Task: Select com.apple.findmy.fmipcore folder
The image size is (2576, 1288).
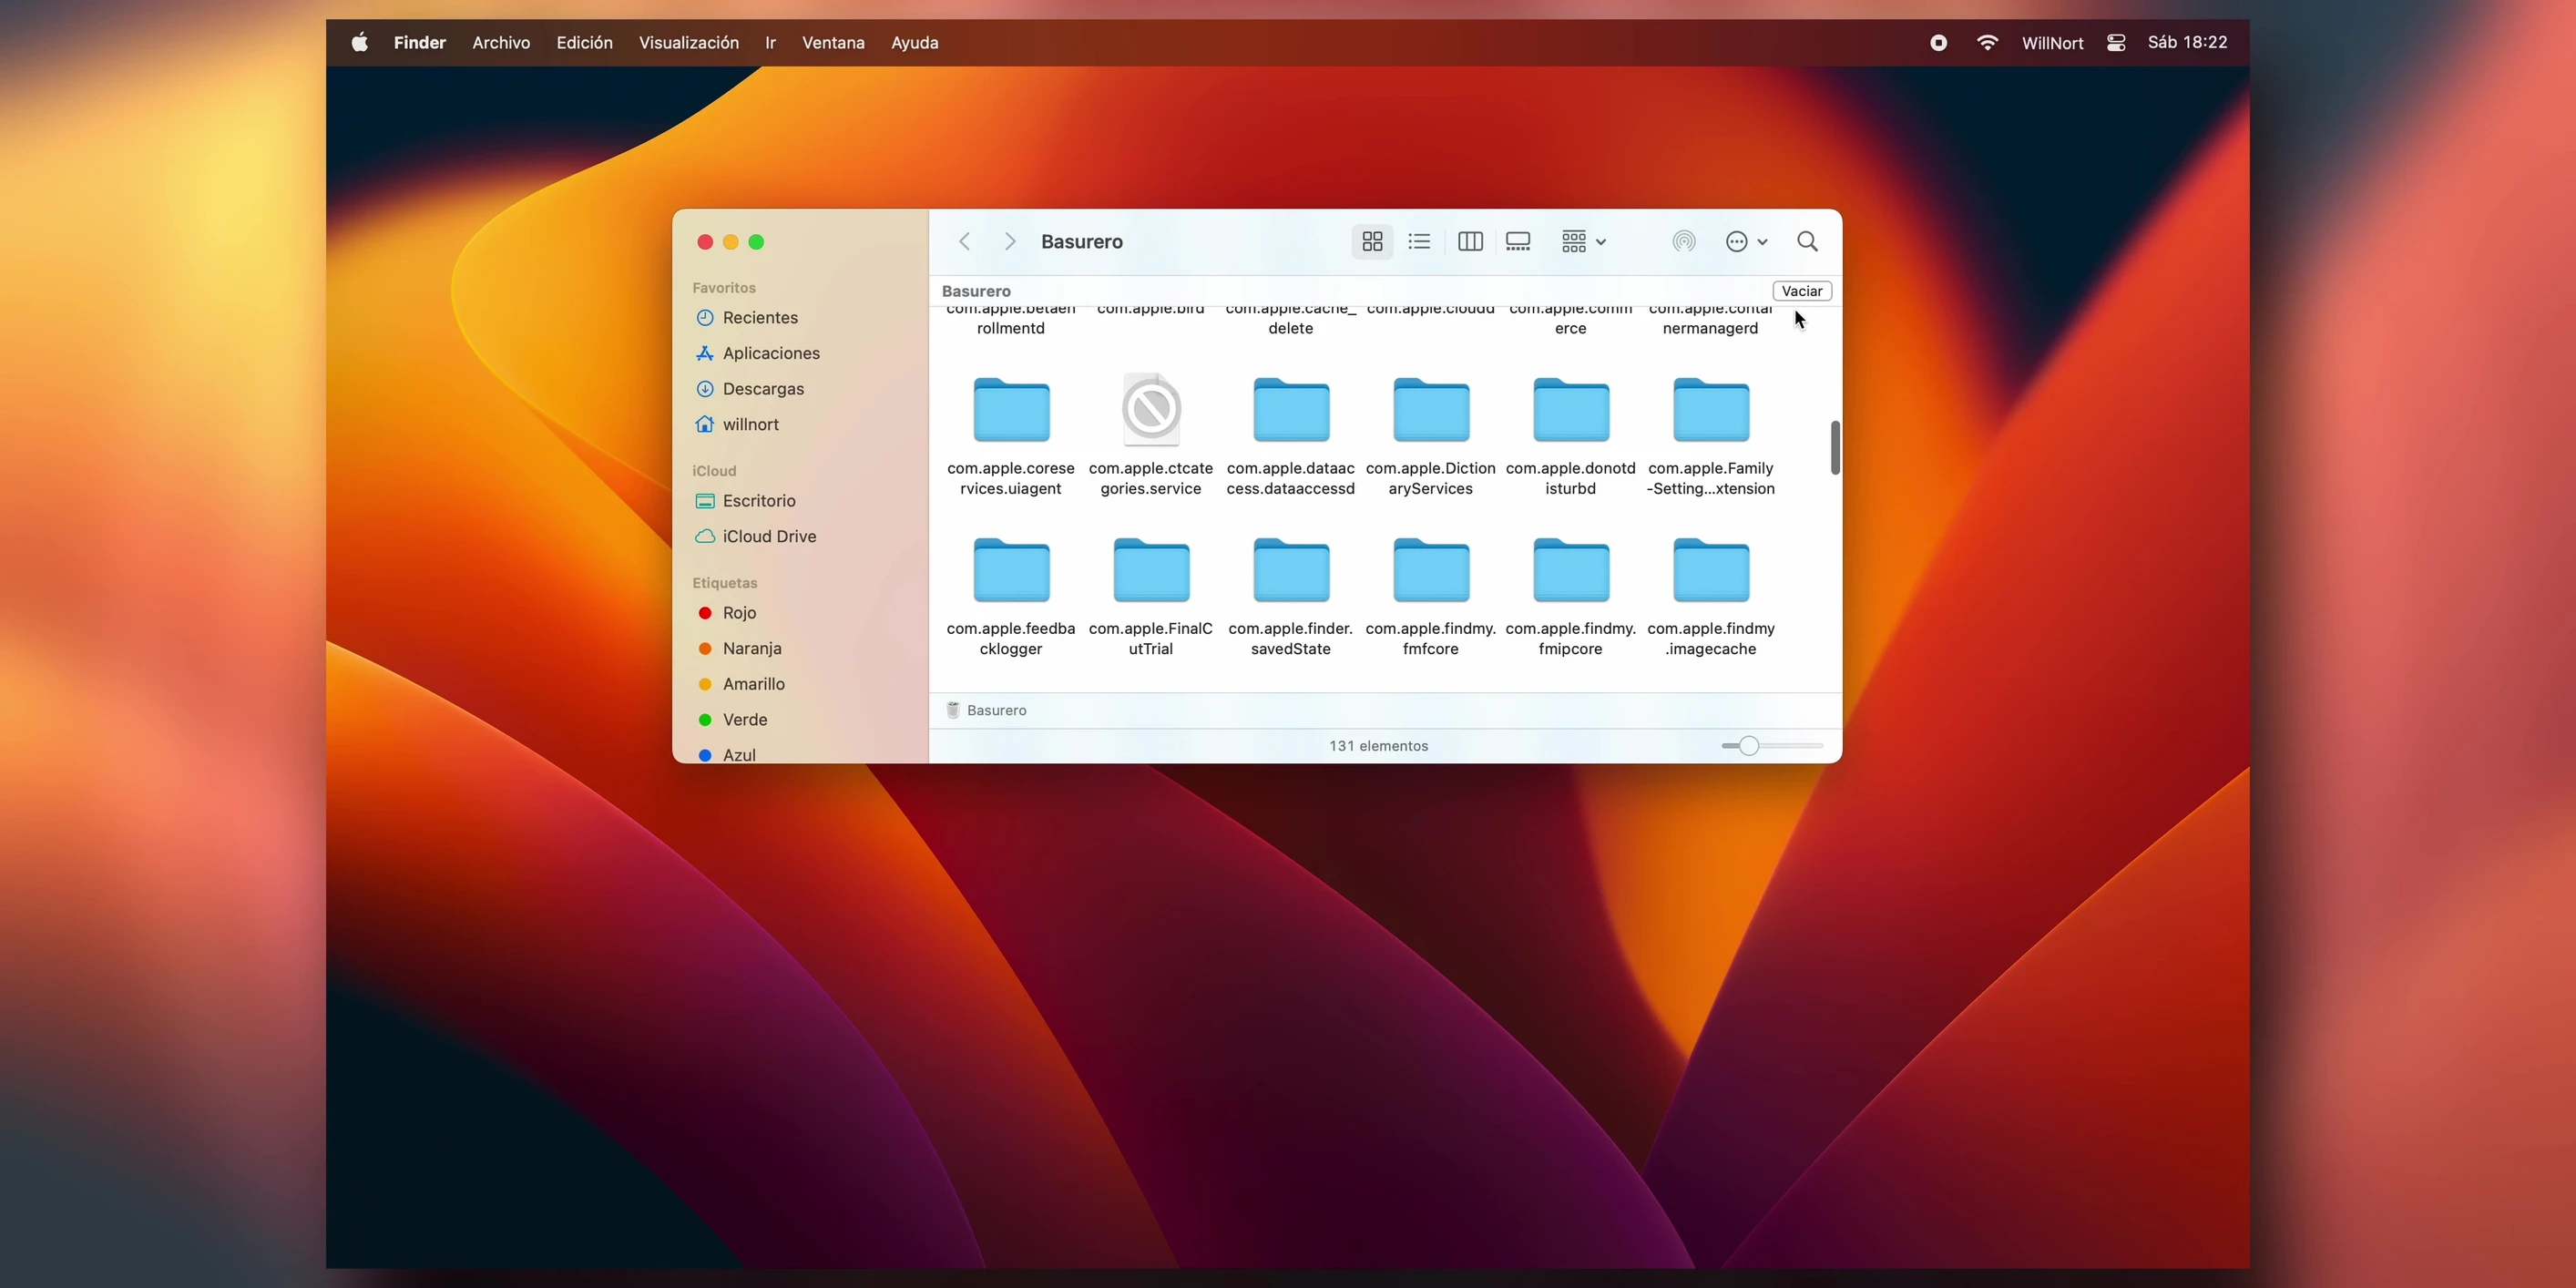Action: 1571,570
